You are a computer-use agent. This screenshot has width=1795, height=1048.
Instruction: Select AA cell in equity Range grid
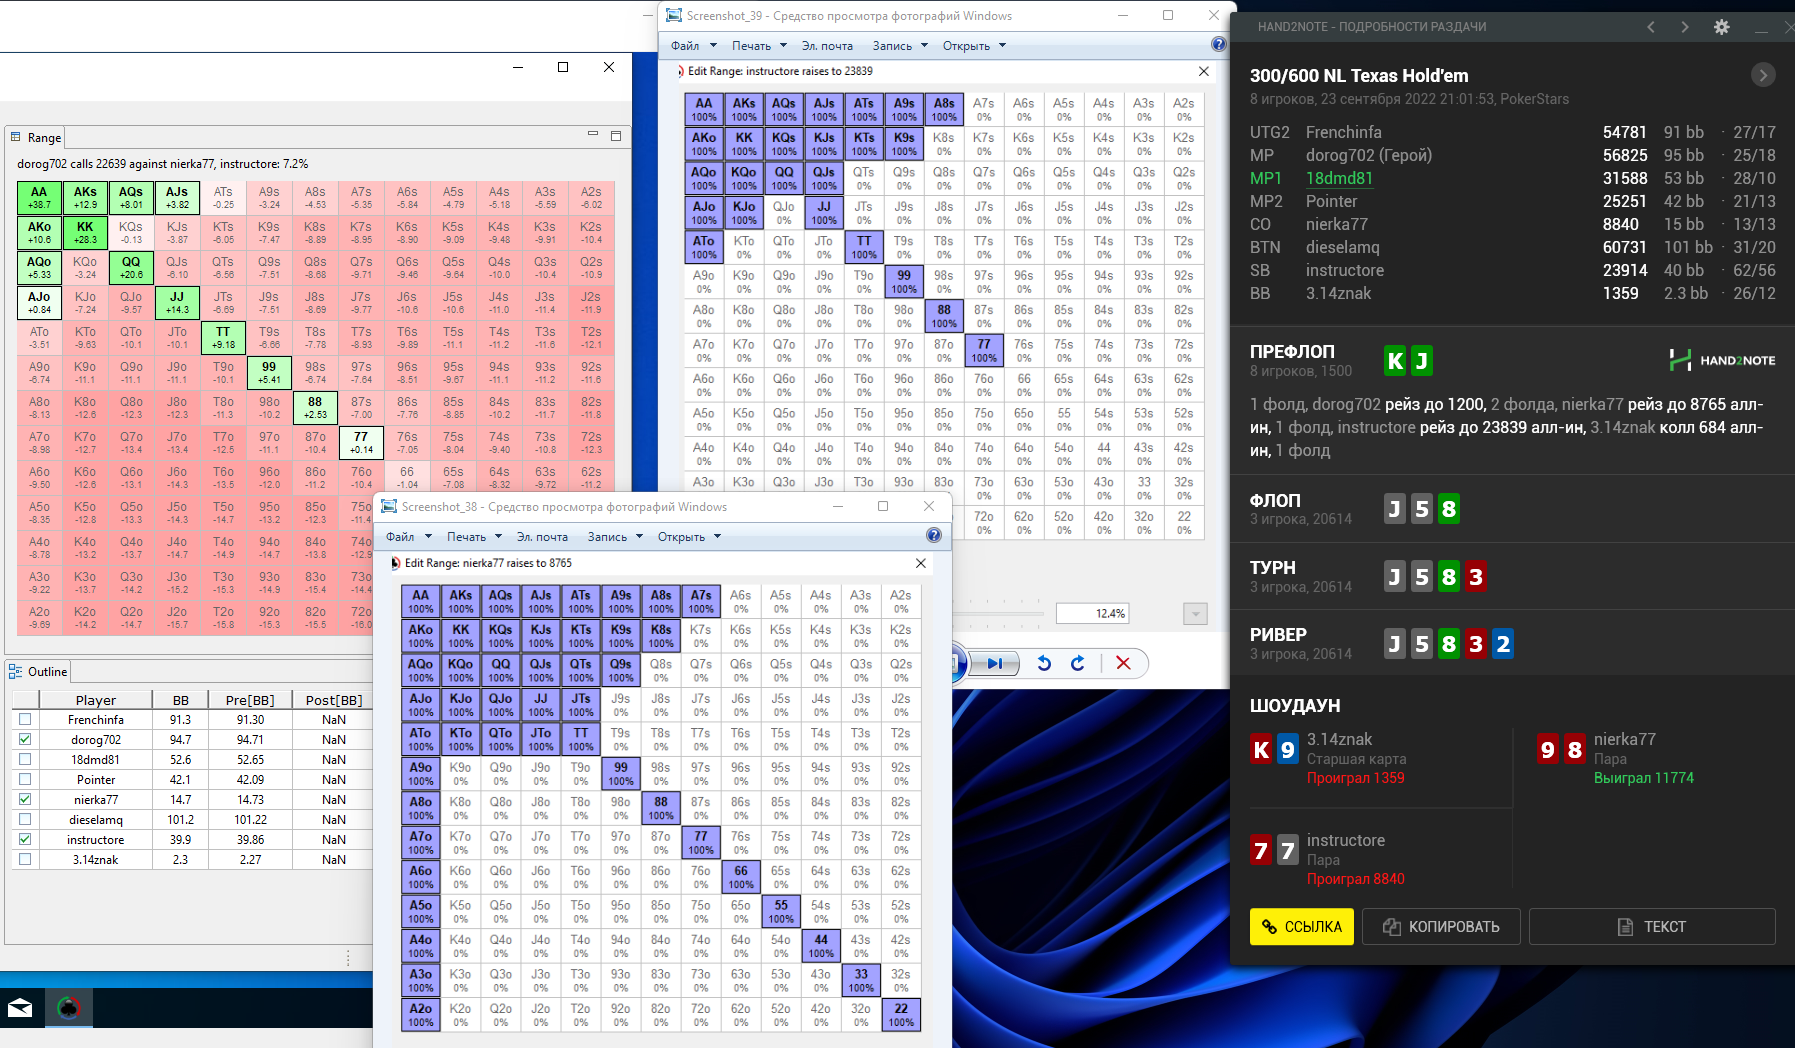[39, 197]
